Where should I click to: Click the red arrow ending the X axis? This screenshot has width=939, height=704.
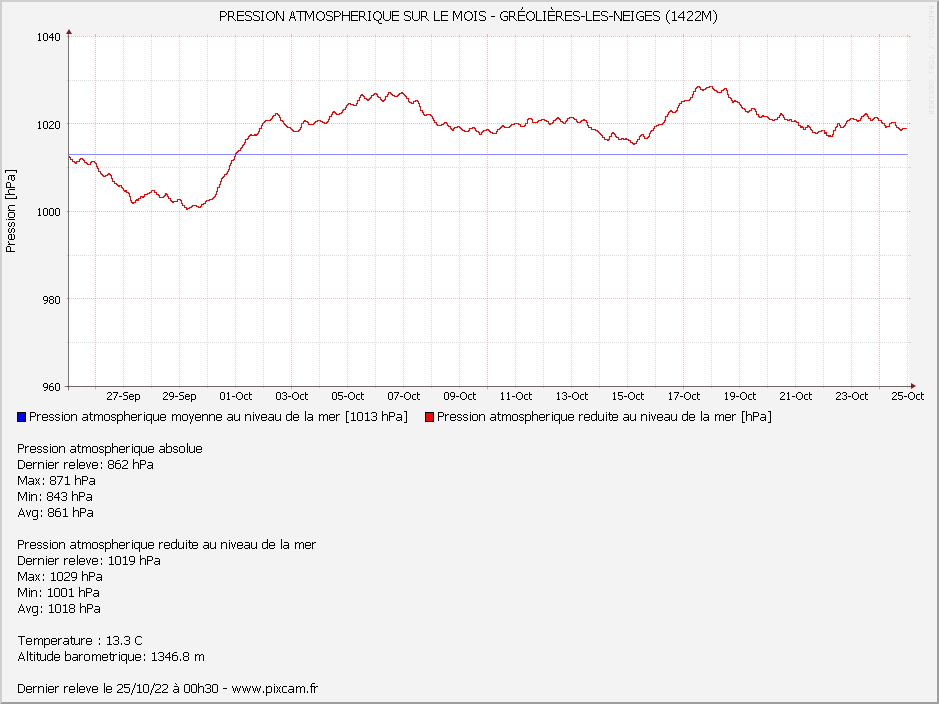tap(912, 385)
